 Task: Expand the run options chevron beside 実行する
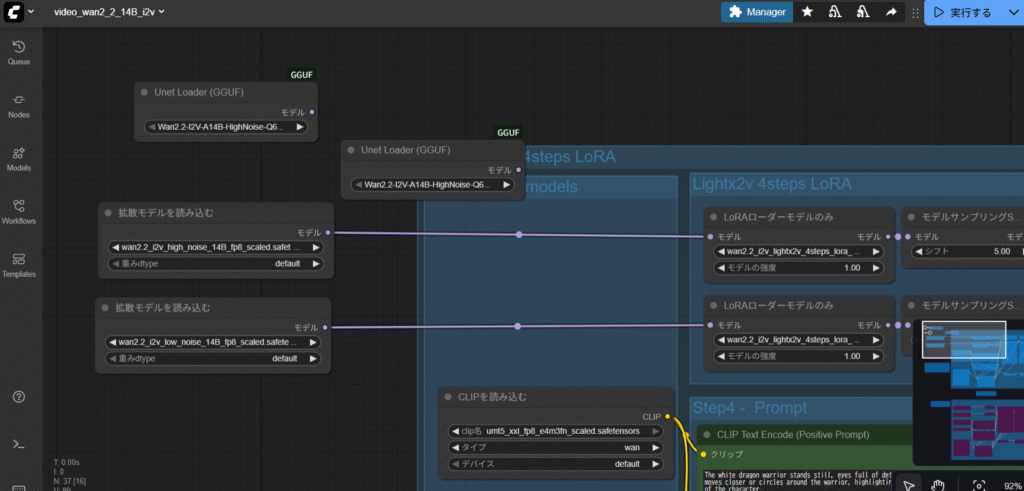(x=1013, y=12)
